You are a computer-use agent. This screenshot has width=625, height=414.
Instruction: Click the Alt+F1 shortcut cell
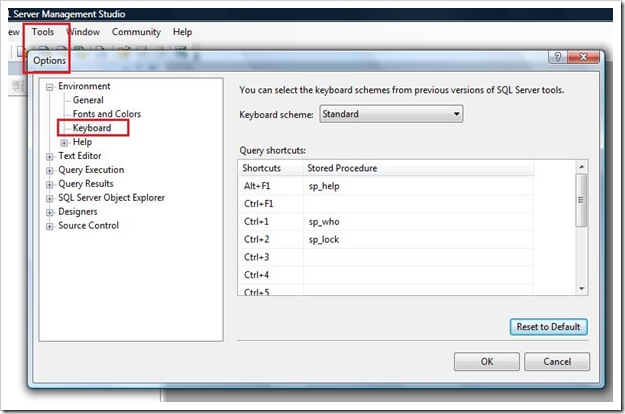pyautogui.click(x=271, y=186)
